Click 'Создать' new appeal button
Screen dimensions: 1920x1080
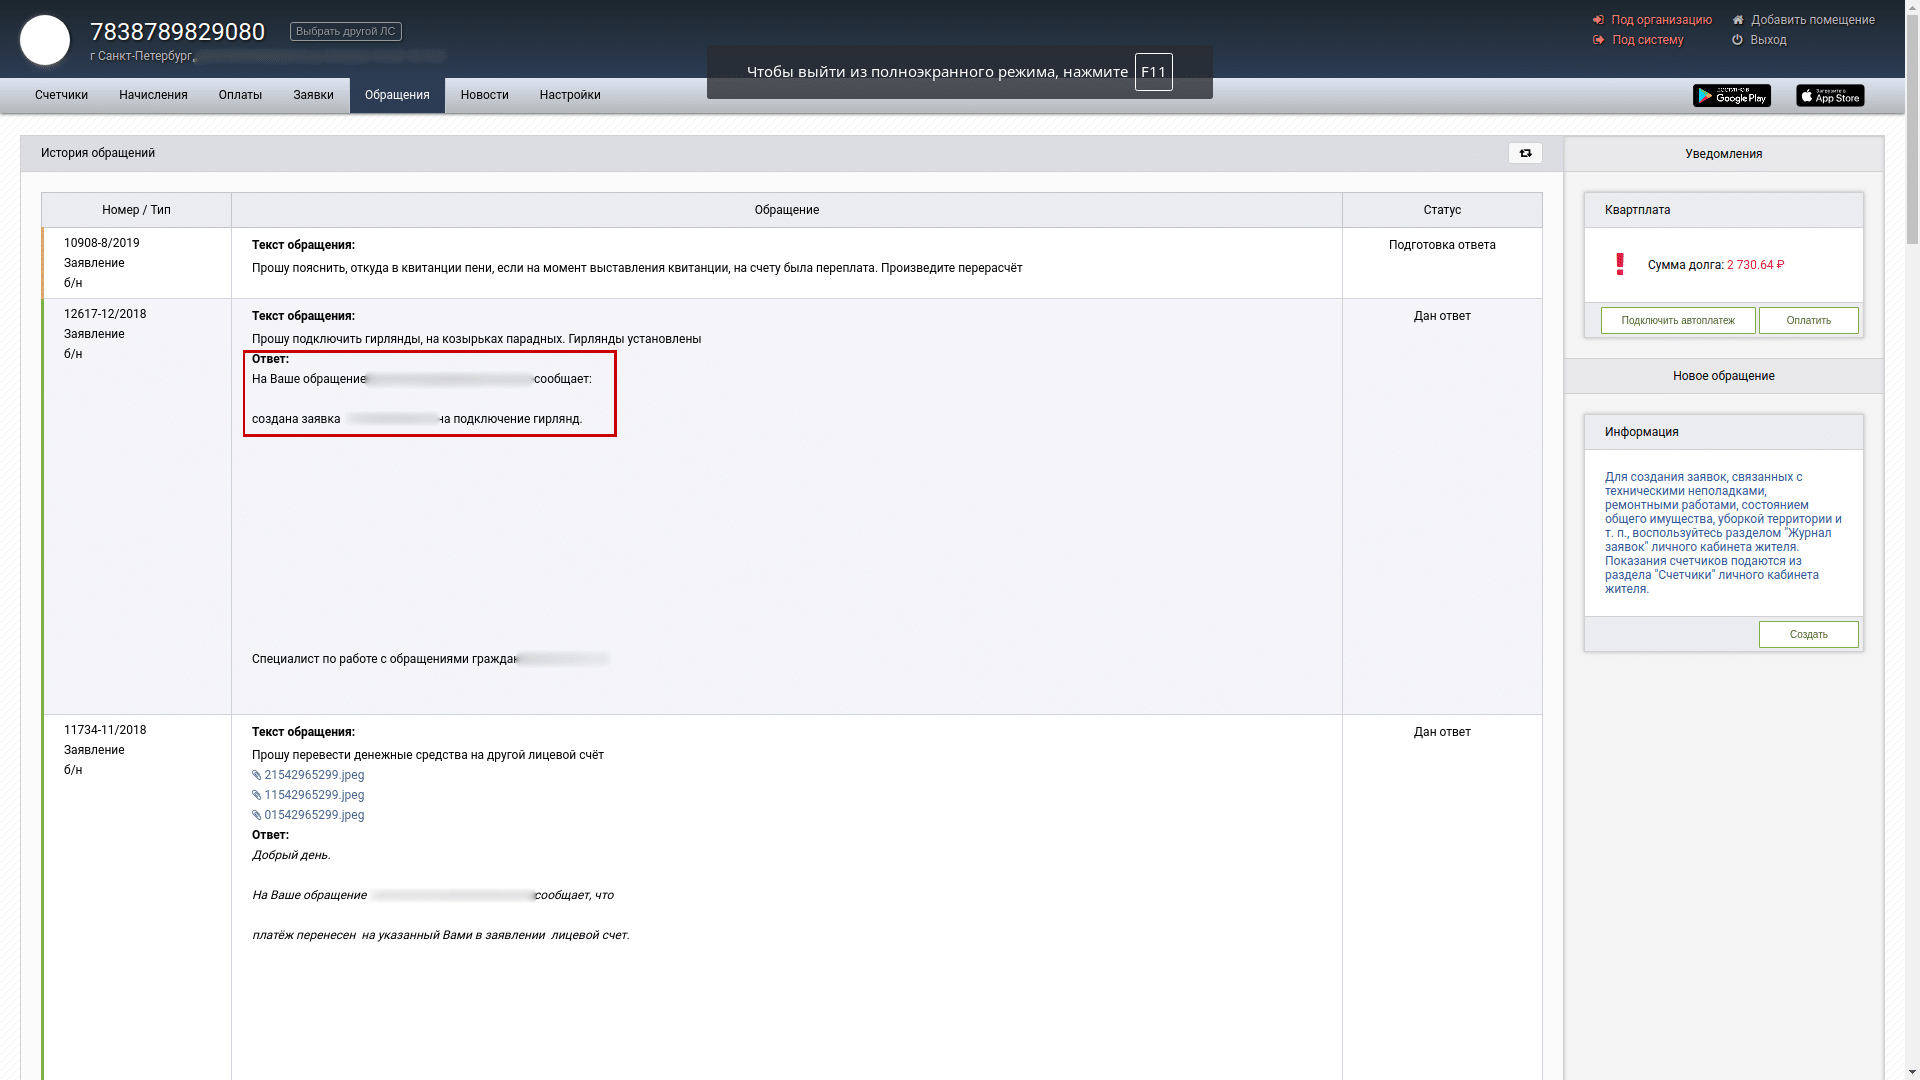(x=1808, y=634)
